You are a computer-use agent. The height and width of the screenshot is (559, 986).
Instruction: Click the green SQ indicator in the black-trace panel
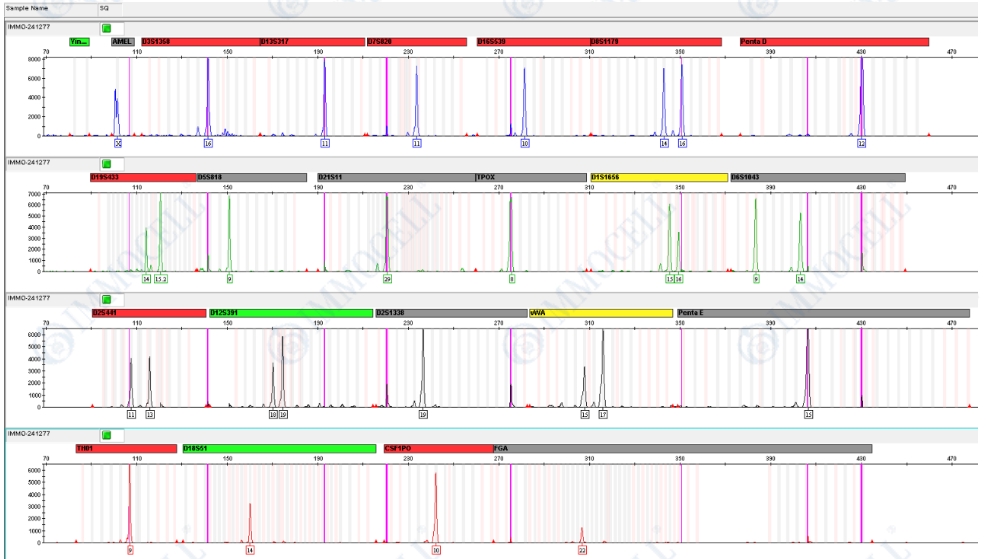click(x=107, y=298)
